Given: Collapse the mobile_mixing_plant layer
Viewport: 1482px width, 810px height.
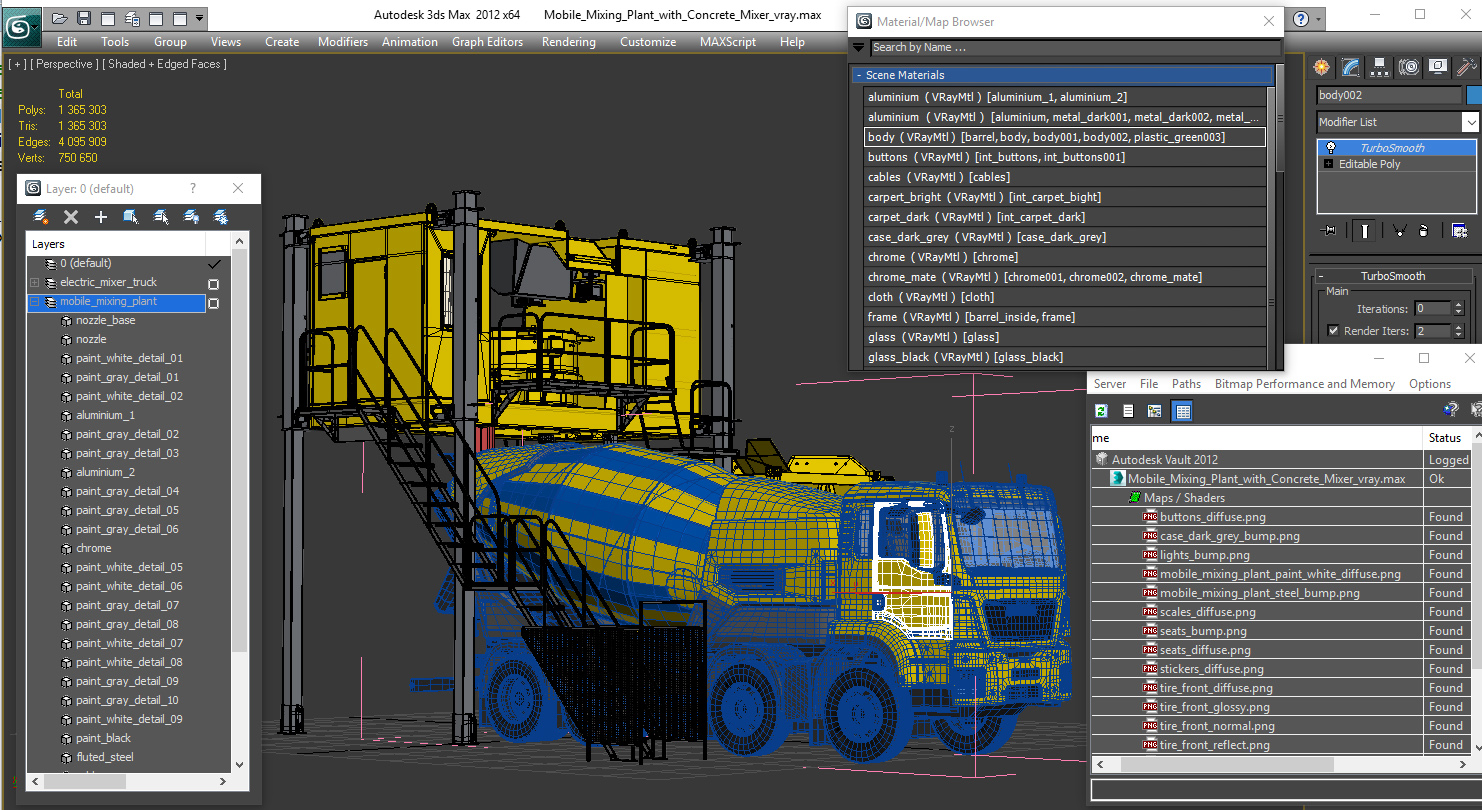Looking at the screenshot, I should 34,301.
